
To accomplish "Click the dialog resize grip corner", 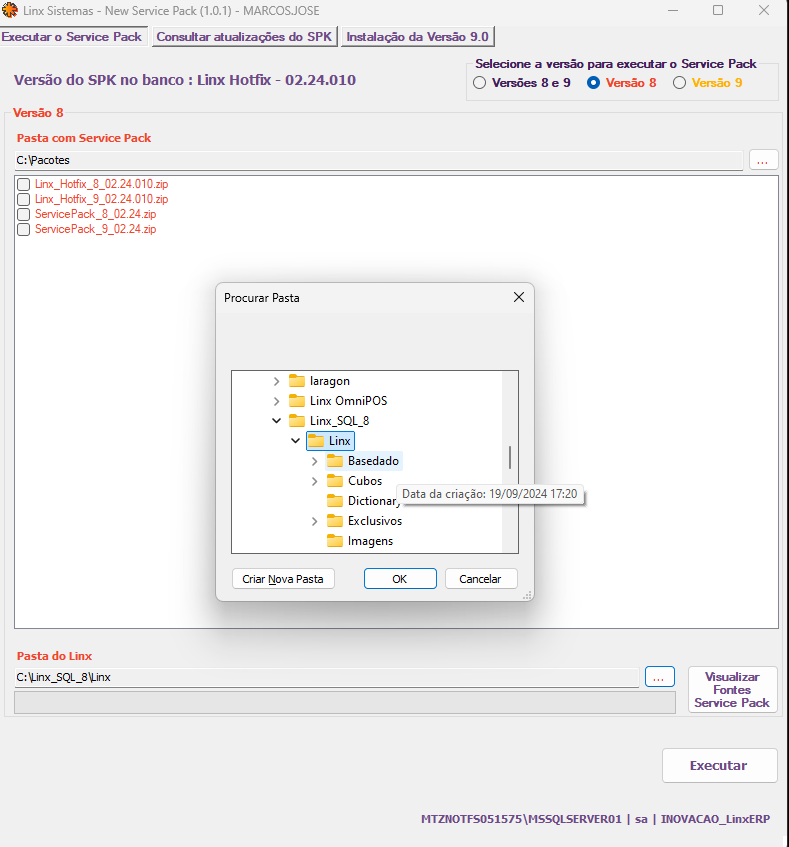I will 527,595.
